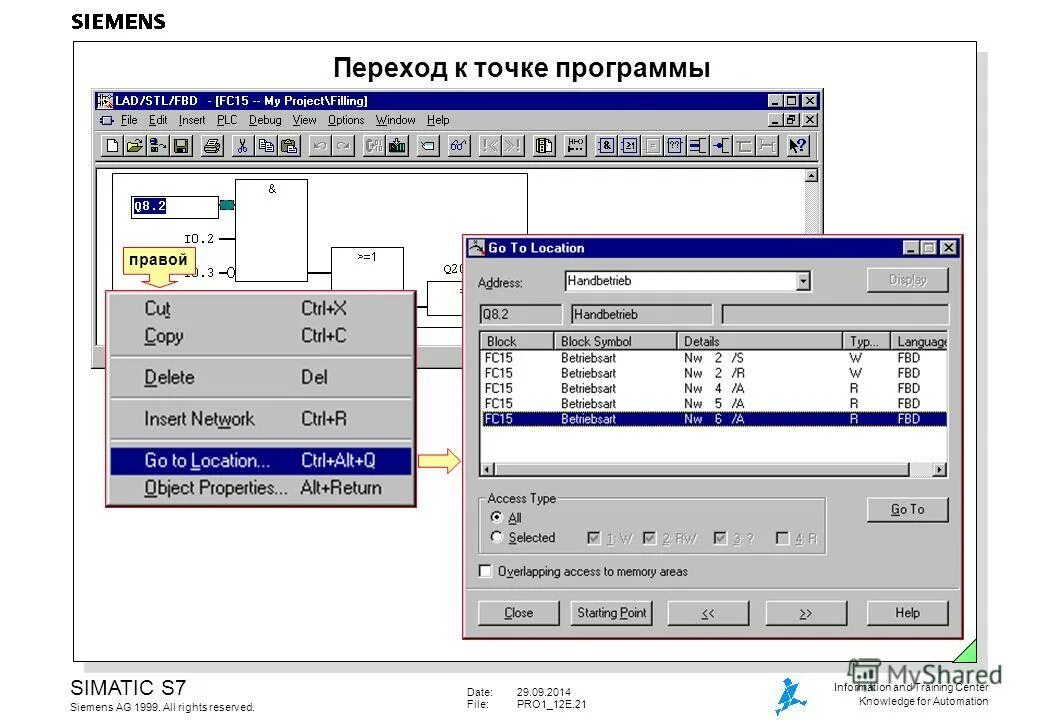The image size is (1040, 720).
Task: Select the Selected access type radio button
Action: pos(496,537)
